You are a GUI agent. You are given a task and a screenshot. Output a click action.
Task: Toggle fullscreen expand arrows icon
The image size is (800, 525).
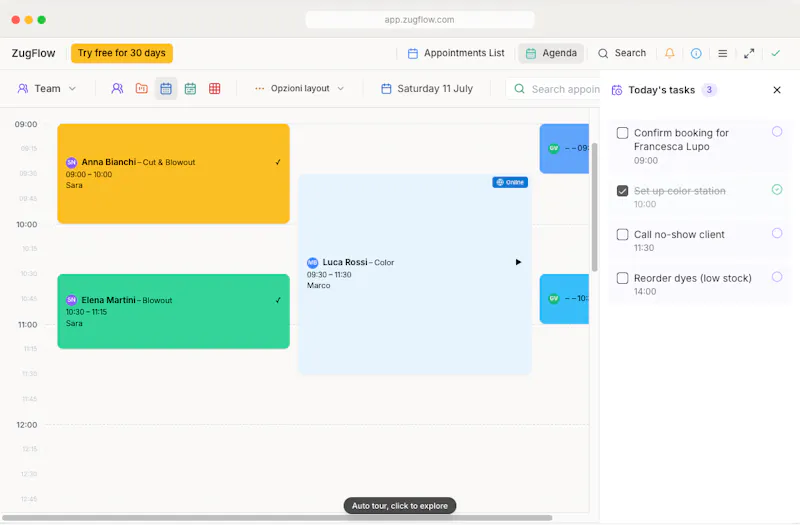click(749, 53)
